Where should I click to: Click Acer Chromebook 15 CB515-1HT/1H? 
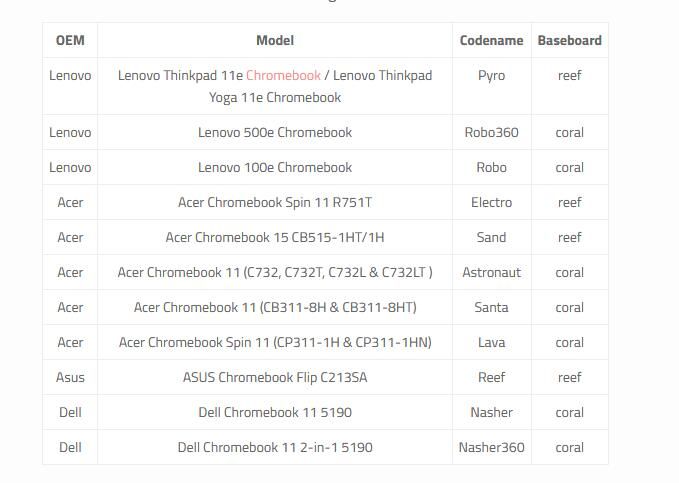275,237
